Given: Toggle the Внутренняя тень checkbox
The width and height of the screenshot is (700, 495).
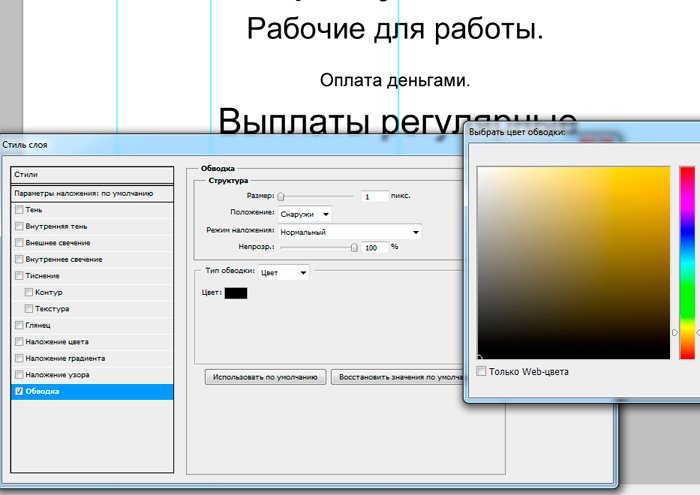Looking at the screenshot, I should [x=19, y=227].
